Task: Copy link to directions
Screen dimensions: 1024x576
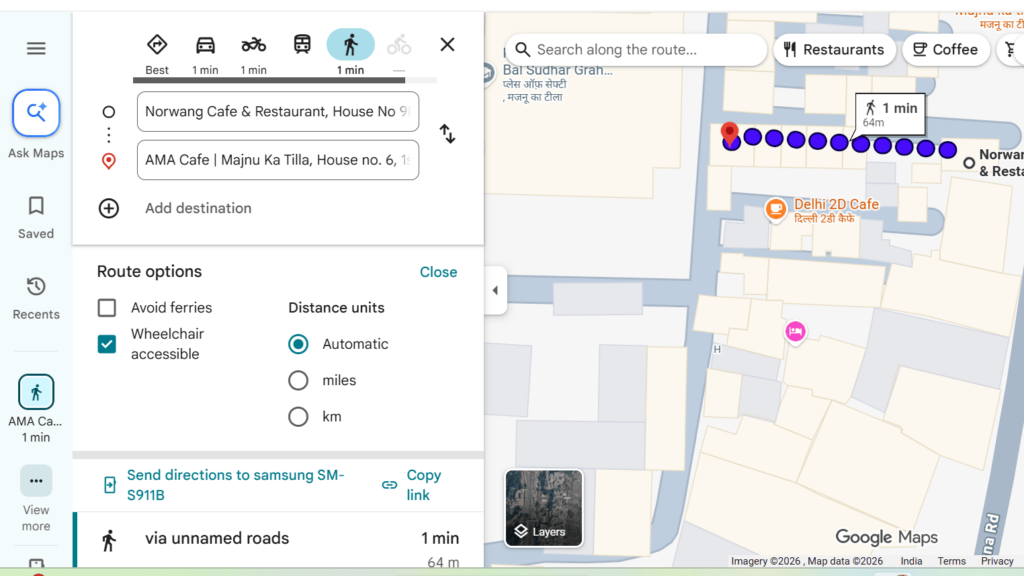Action: [424, 485]
